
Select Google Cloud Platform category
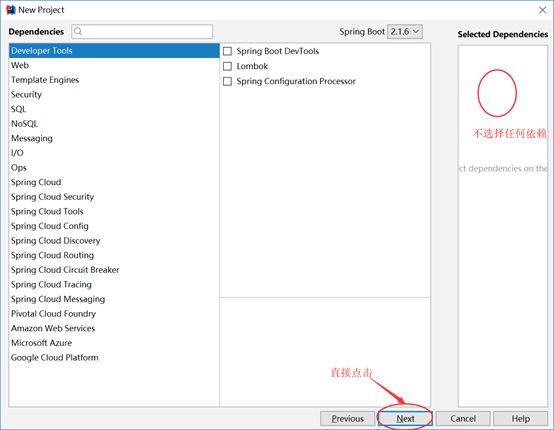click(114, 357)
